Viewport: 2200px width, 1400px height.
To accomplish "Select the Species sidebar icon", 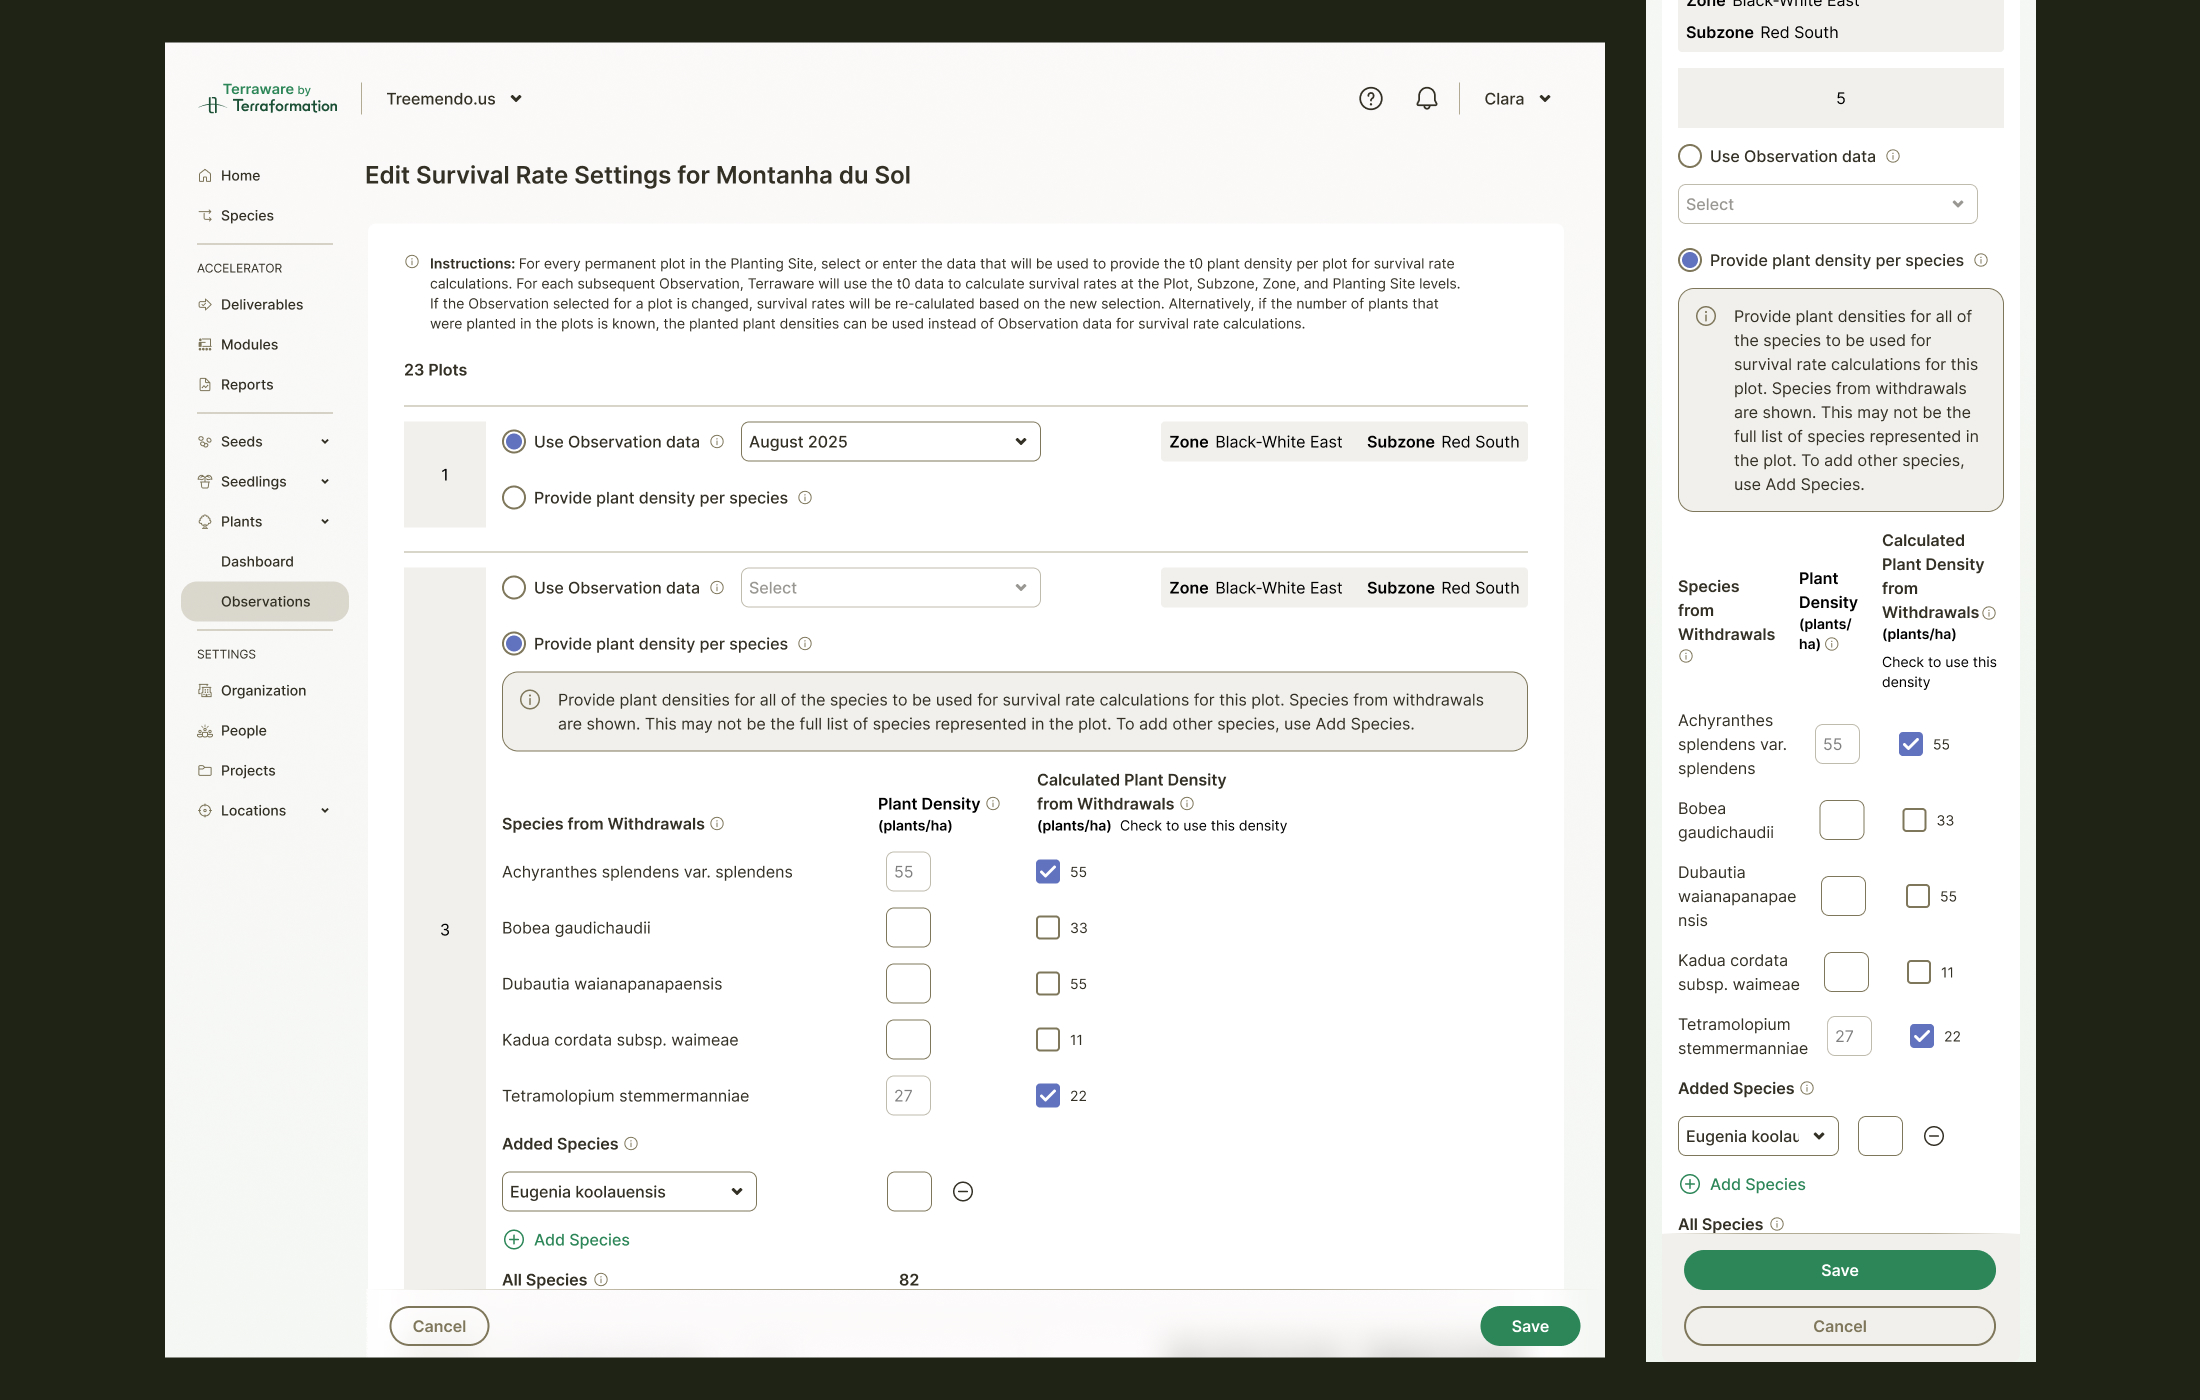I will point(206,215).
